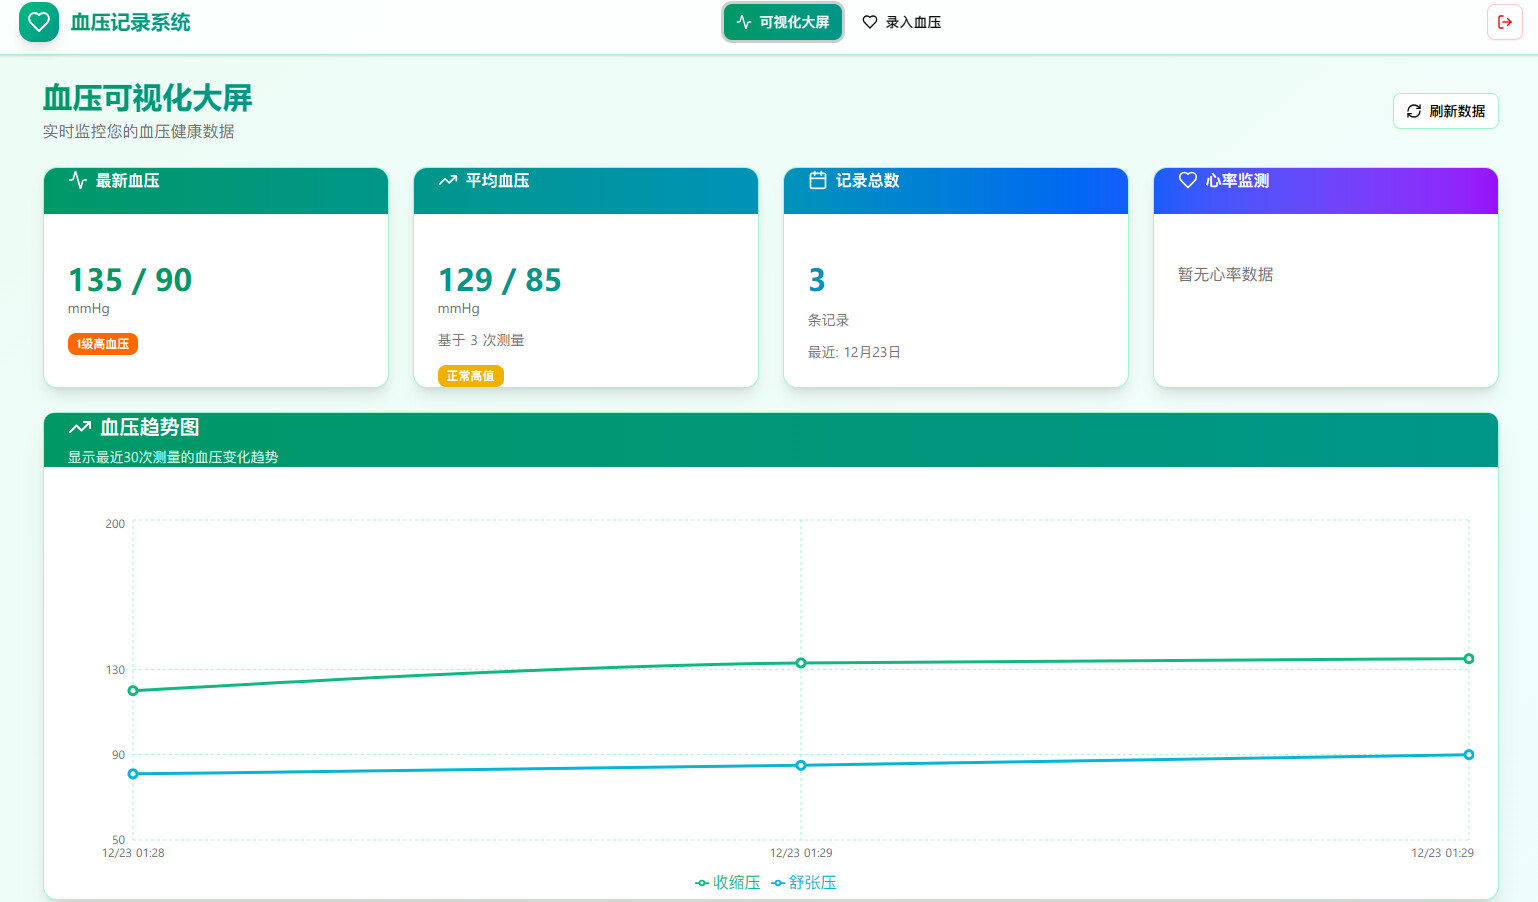The image size is (1538, 902).
Task: Click the calendar icon on 记录总数 card
Action: click(818, 180)
